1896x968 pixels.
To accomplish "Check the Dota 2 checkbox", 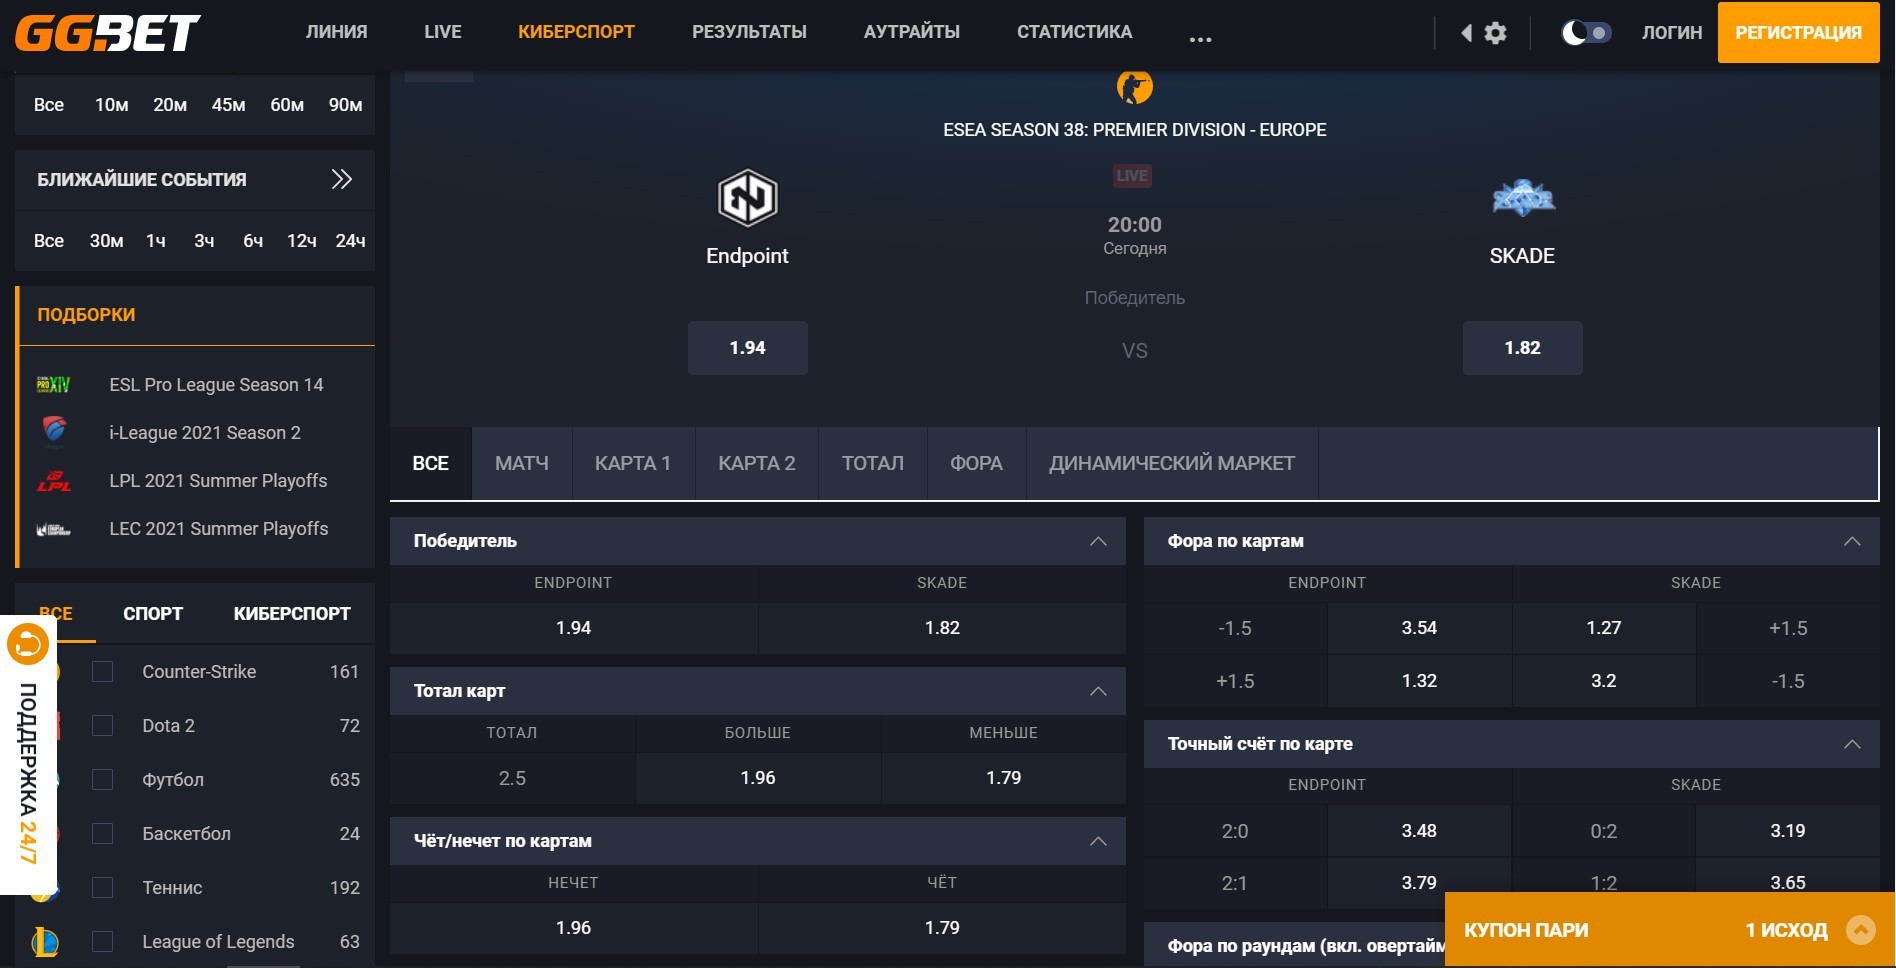I will pyautogui.click(x=102, y=726).
